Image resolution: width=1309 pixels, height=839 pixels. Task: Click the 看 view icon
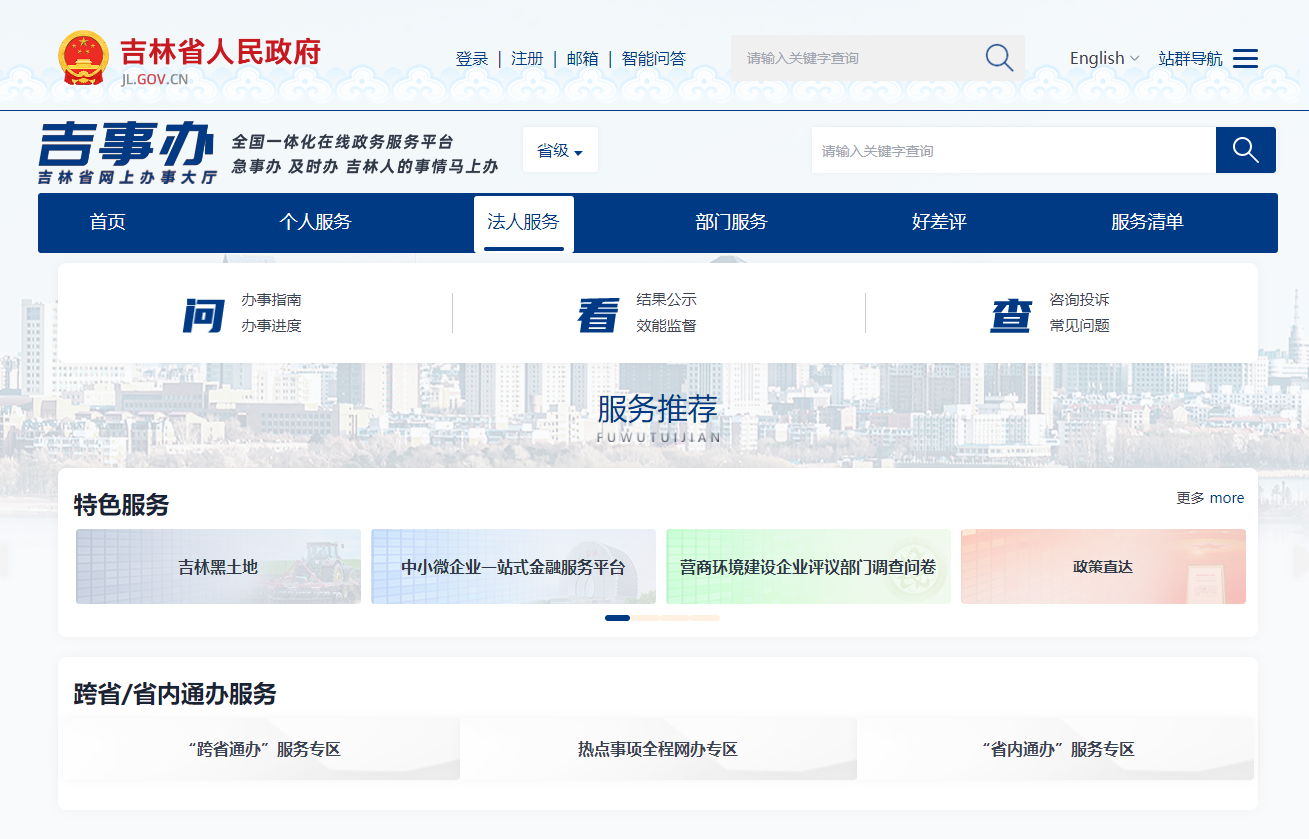point(598,314)
